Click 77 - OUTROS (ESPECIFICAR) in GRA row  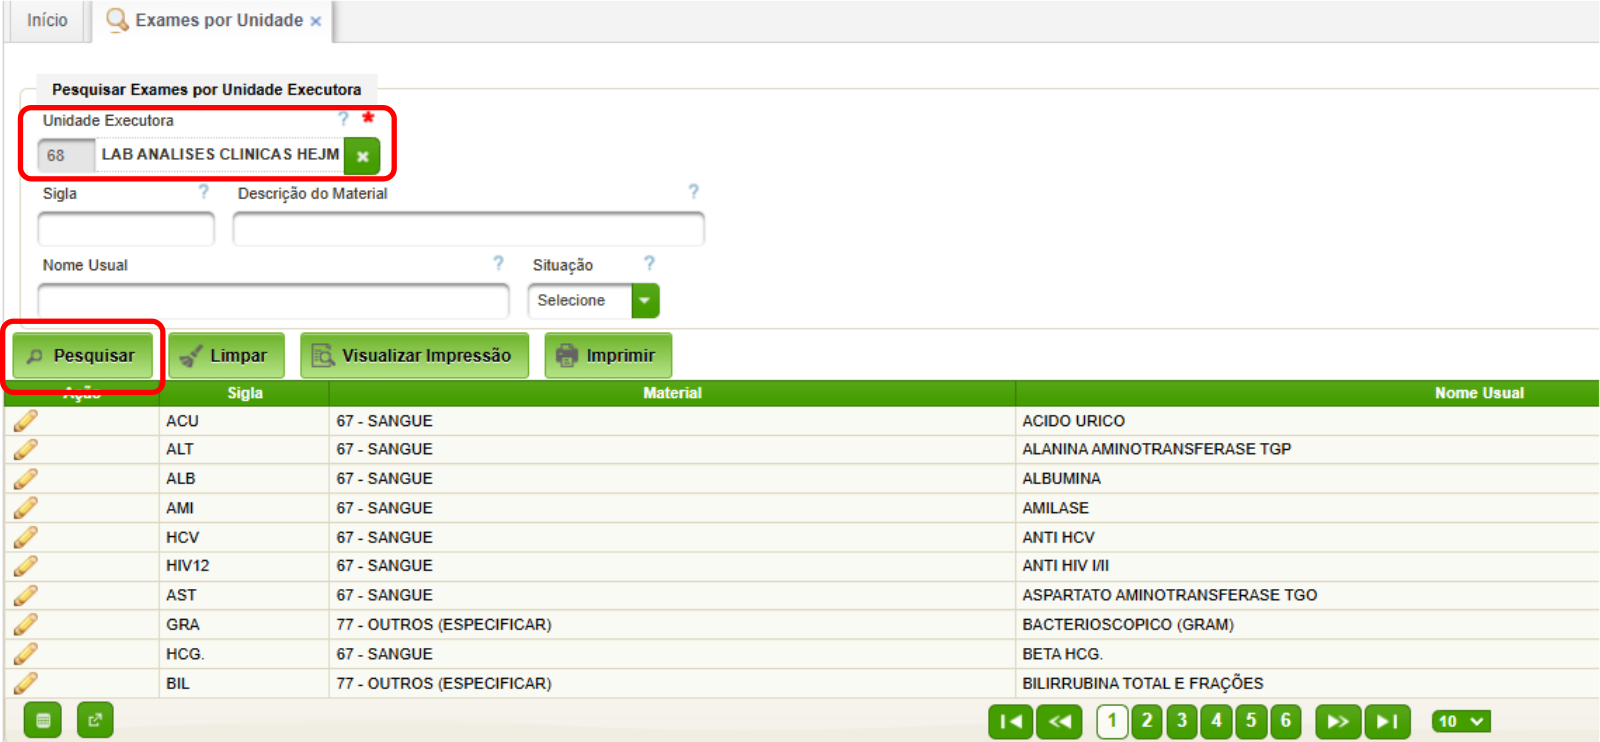click(444, 625)
